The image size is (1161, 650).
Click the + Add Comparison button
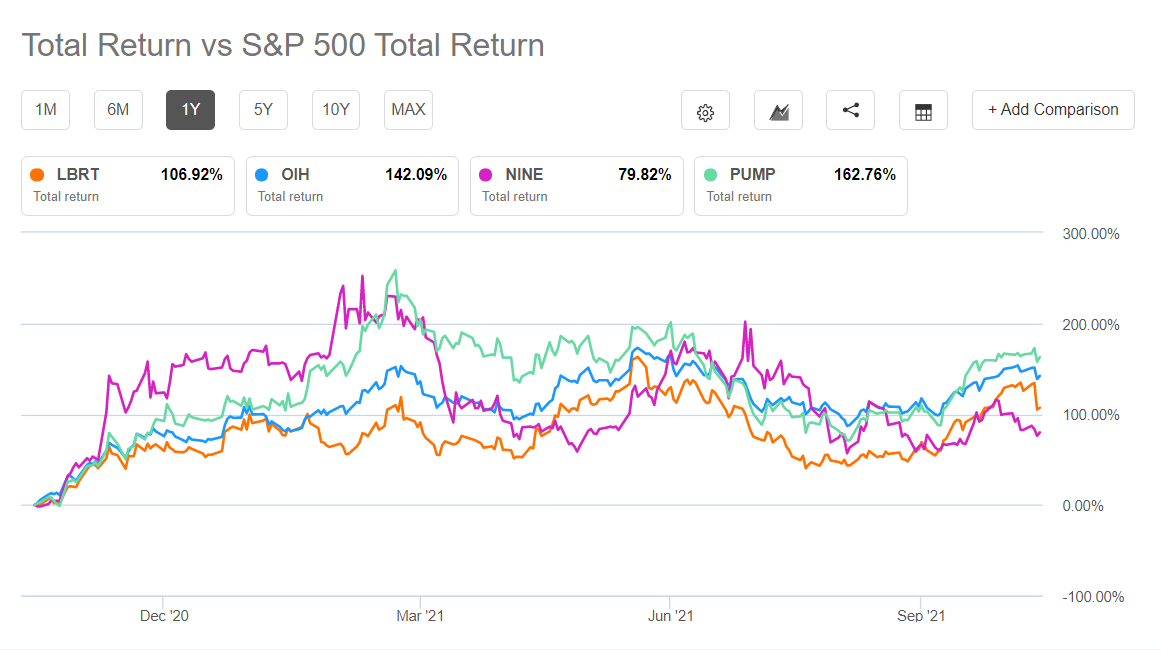pyautogui.click(x=1052, y=110)
